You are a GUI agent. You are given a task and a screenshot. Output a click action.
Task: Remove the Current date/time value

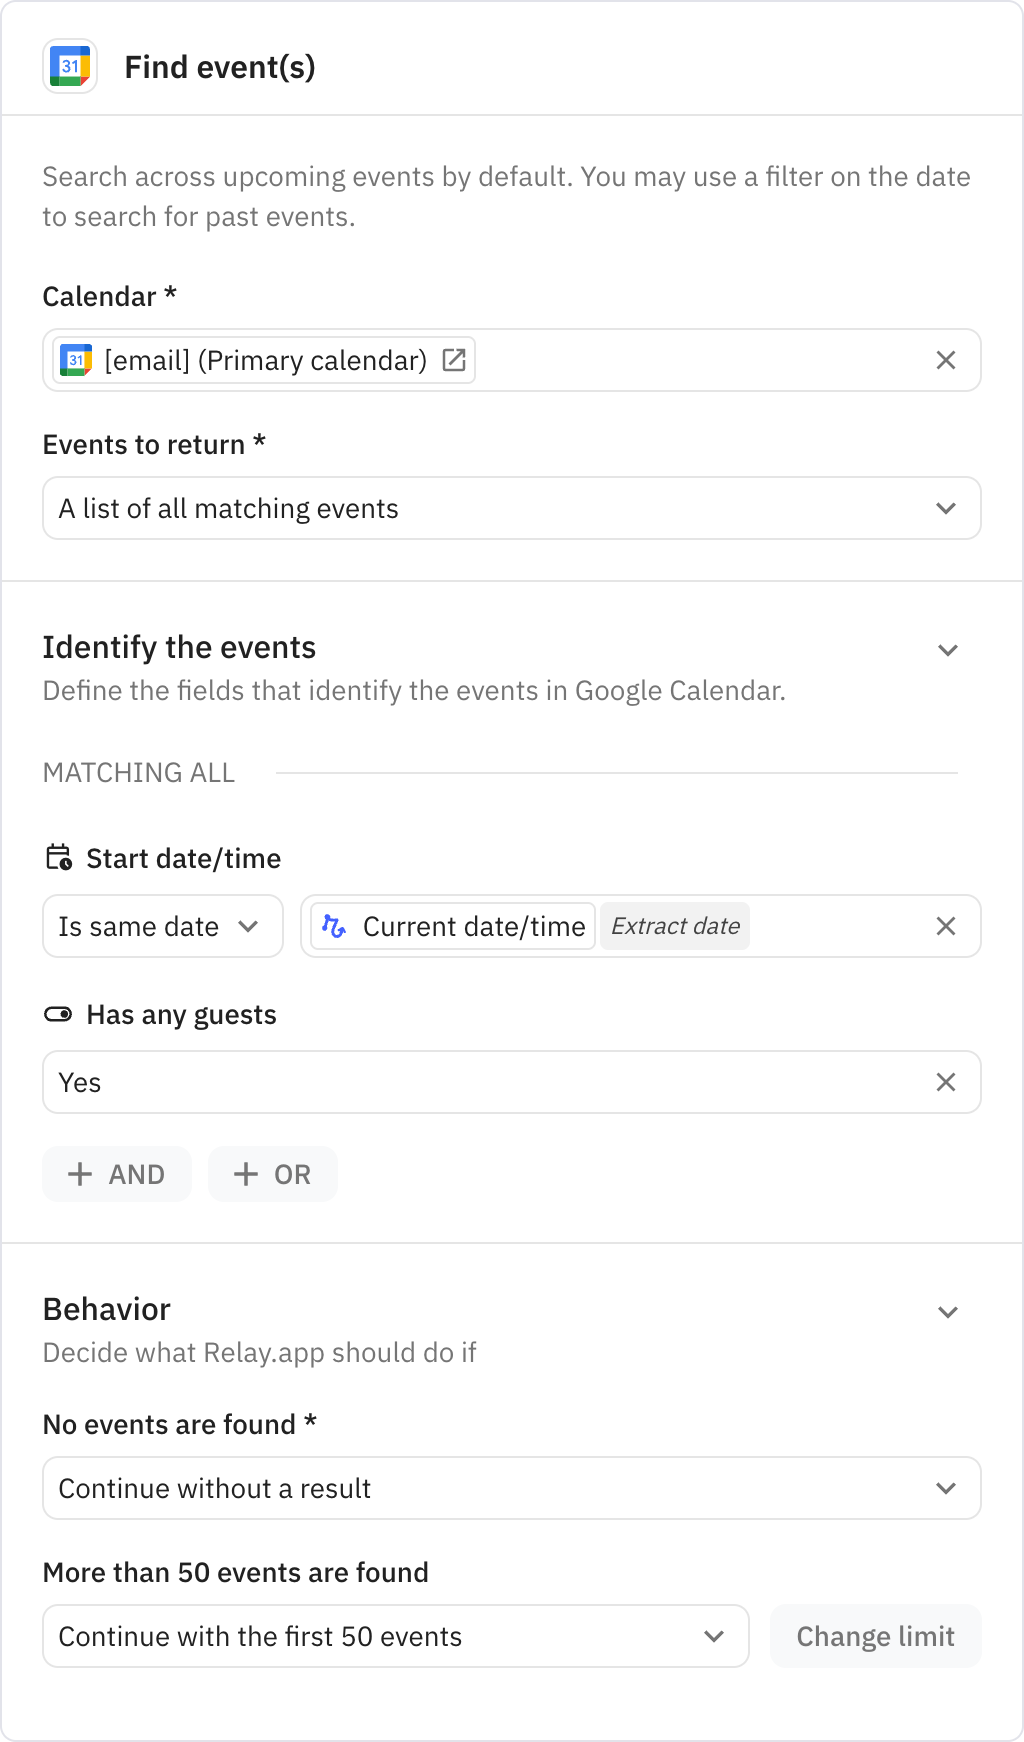tap(945, 926)
